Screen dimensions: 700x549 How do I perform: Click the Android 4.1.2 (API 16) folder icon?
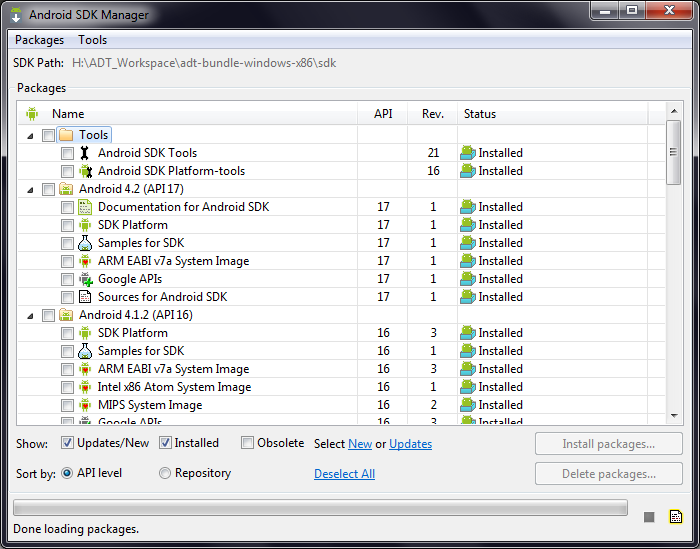pos(66,315)
